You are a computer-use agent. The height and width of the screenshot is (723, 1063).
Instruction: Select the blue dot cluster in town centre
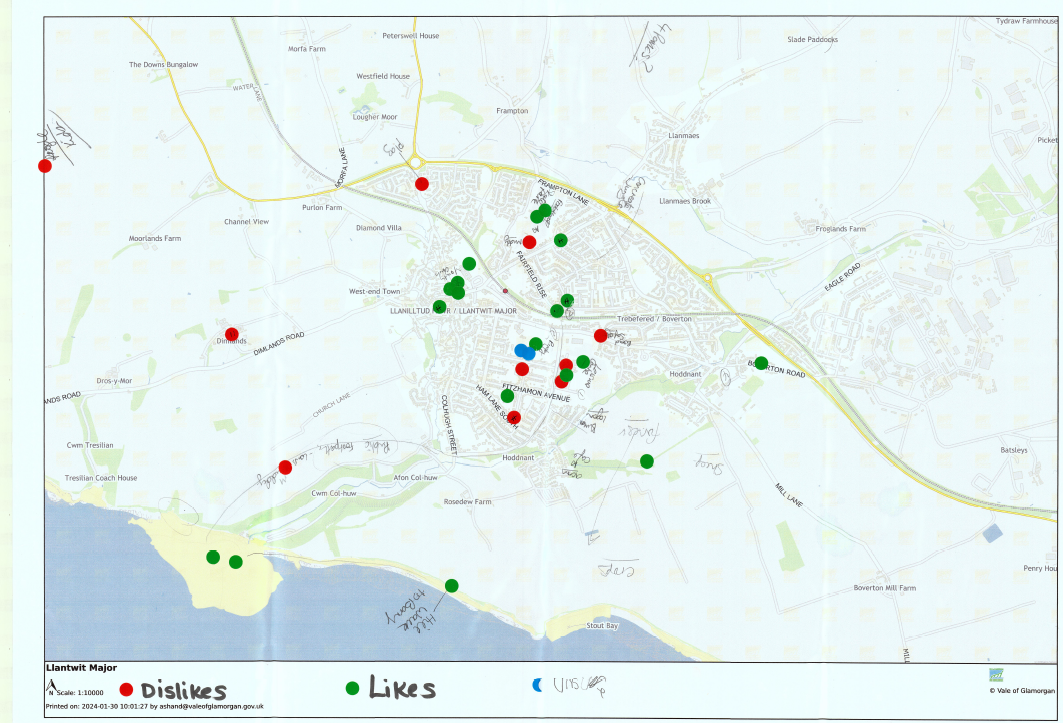525,352
